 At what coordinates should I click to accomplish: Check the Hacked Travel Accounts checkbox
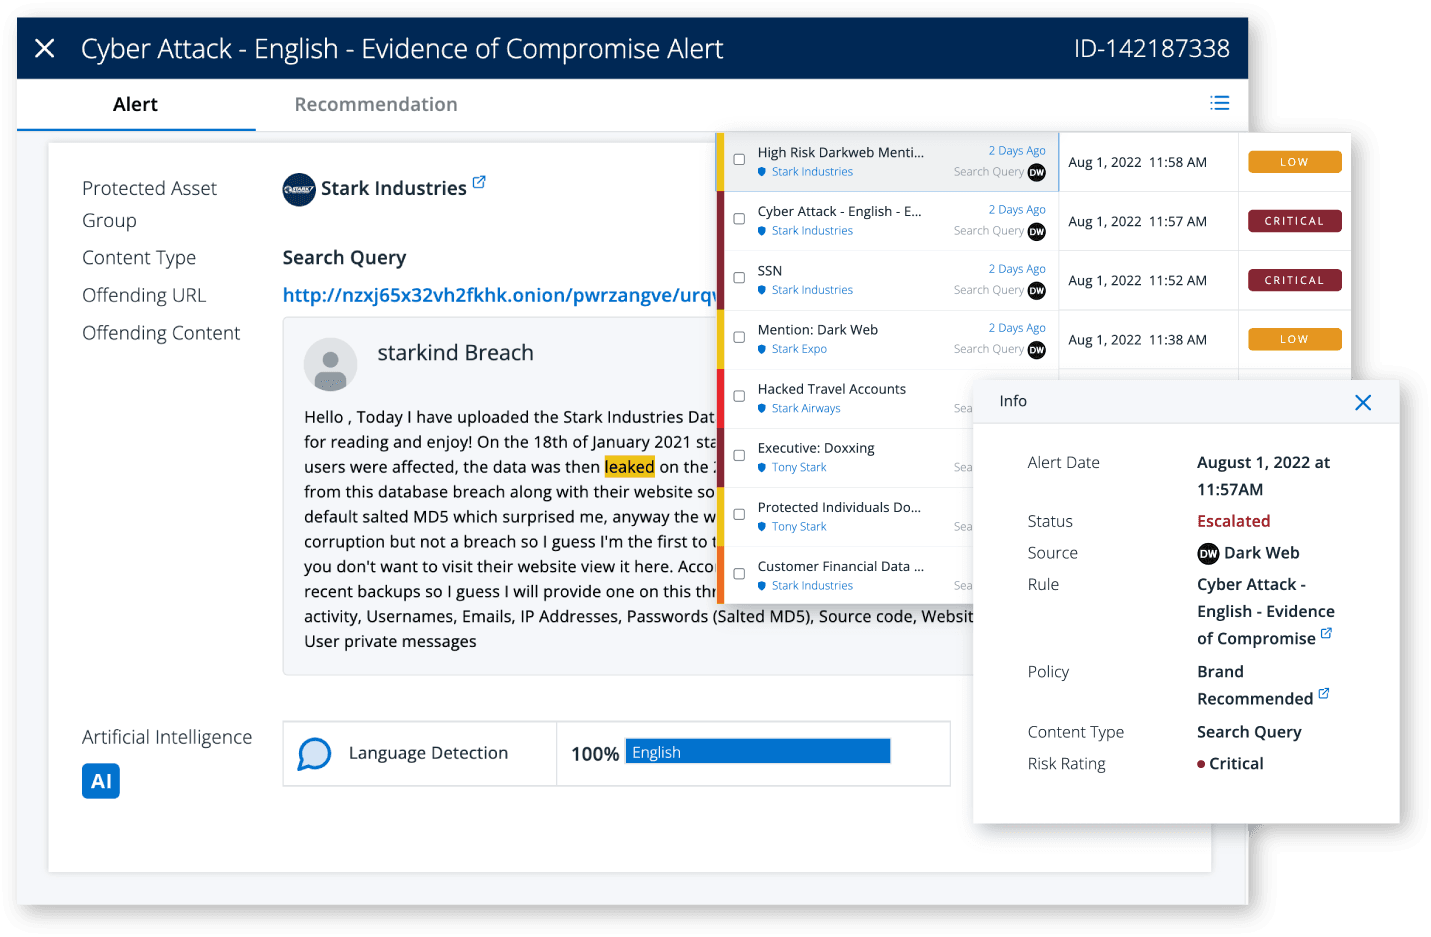click(739, 396)
